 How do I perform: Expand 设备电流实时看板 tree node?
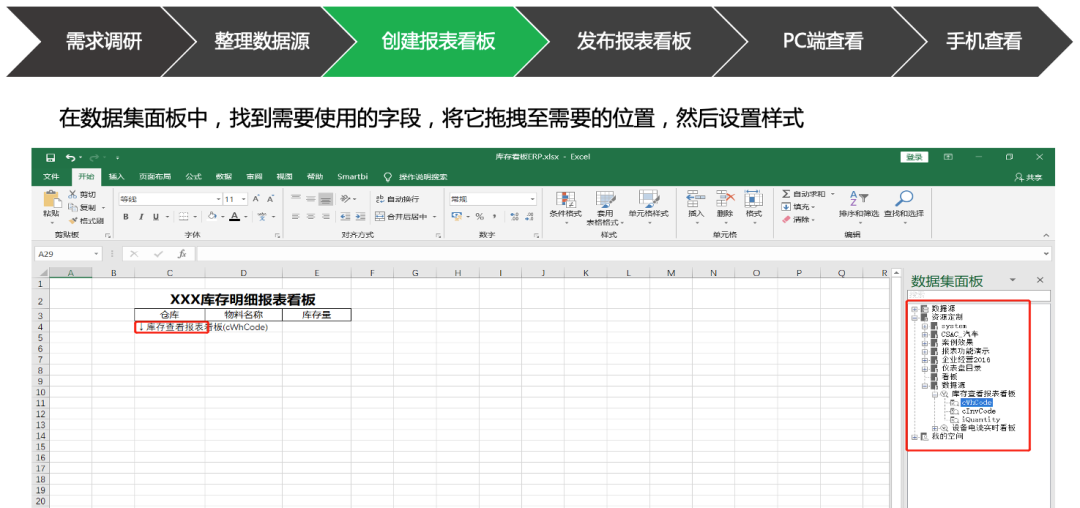(935, 427)
